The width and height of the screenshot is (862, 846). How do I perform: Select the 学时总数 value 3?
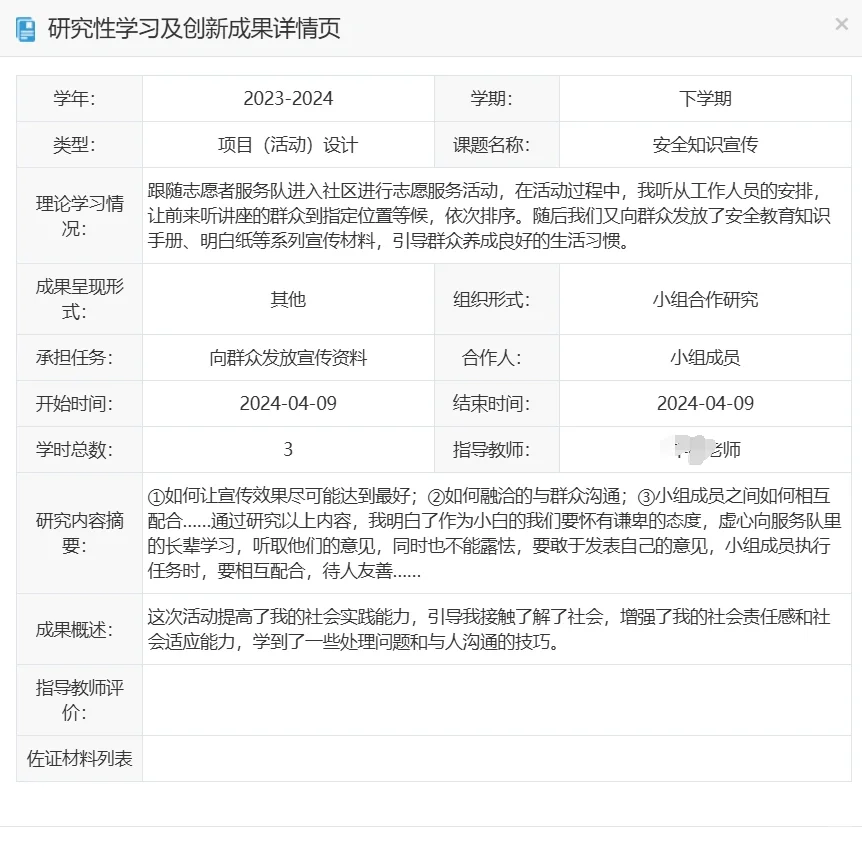288,450
